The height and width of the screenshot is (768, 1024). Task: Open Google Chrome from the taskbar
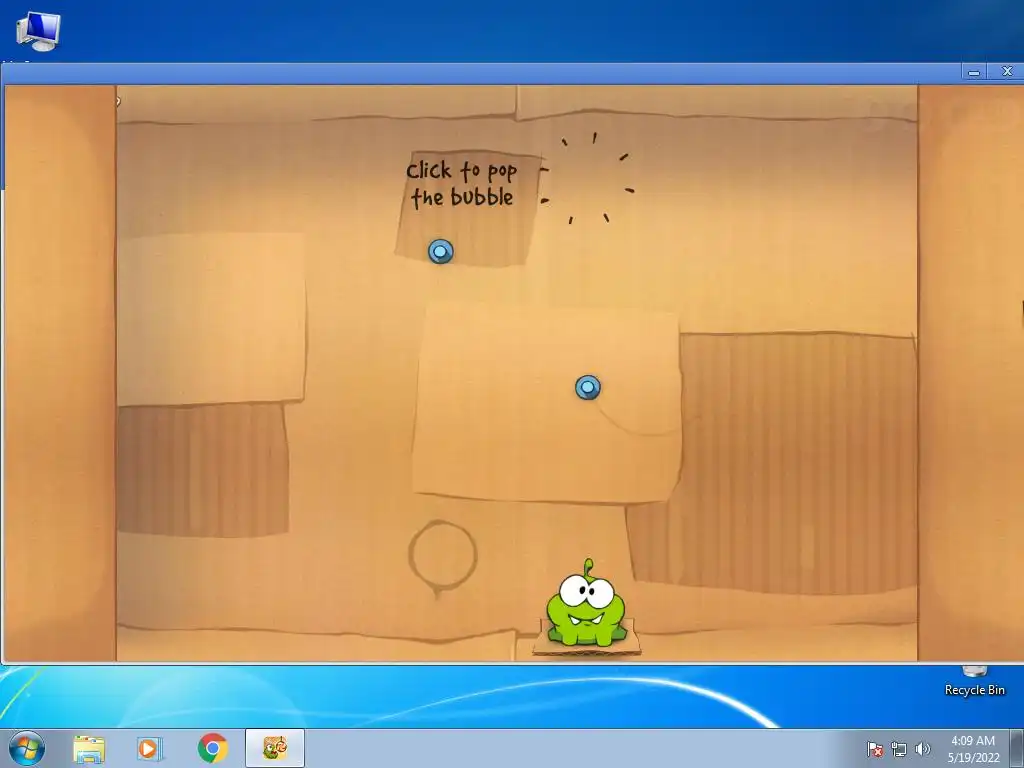pyautogui.click(x=212, y=748)
